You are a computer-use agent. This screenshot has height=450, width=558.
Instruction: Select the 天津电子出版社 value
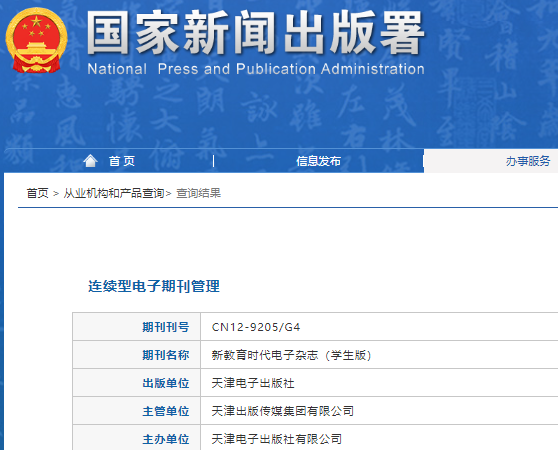click(x=253, y=383)
